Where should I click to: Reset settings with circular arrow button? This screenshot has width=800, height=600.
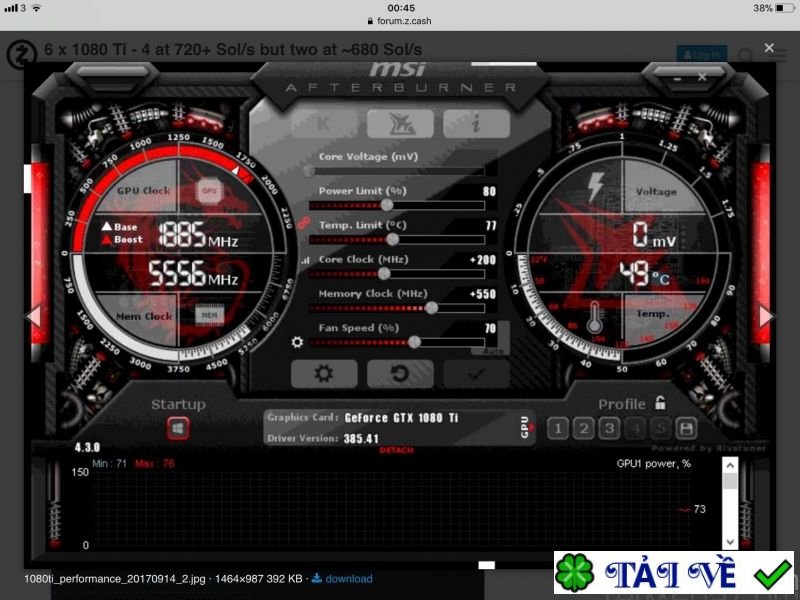[400, 373]
